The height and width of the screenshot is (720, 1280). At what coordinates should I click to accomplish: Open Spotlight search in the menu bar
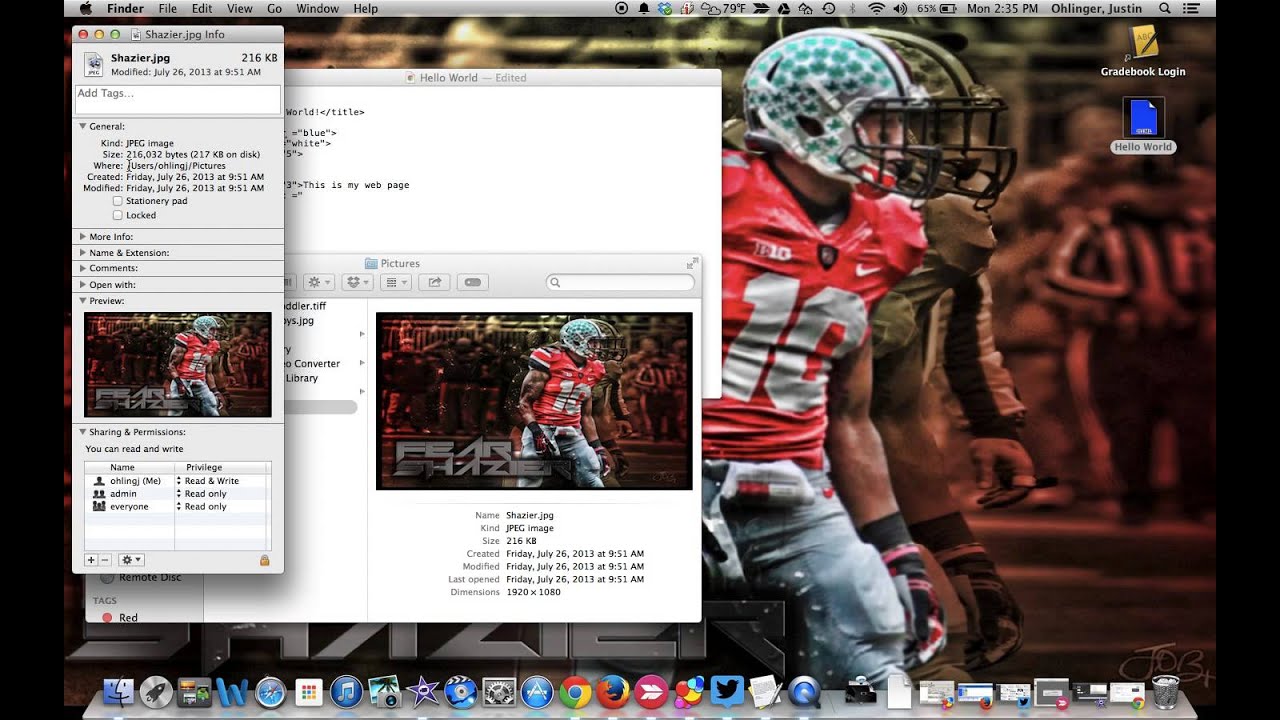[x=1164, y=8]
